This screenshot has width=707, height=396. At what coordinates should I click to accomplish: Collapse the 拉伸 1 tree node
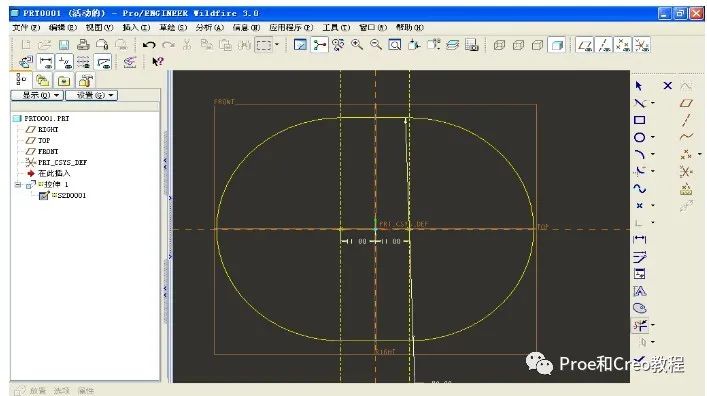(18, 184)
